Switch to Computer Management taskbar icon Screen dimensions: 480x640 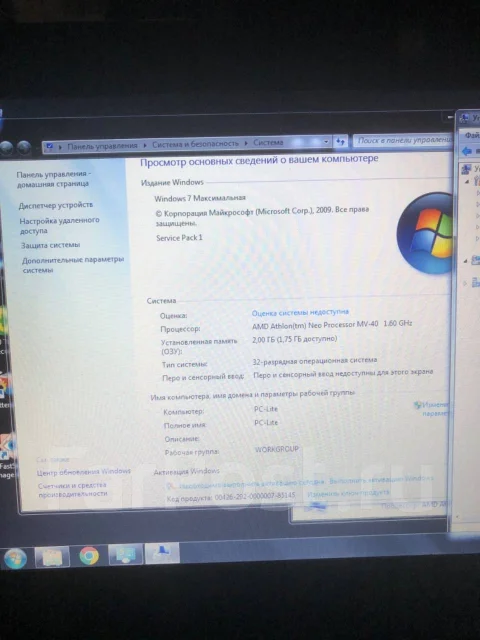click(162, 553)
